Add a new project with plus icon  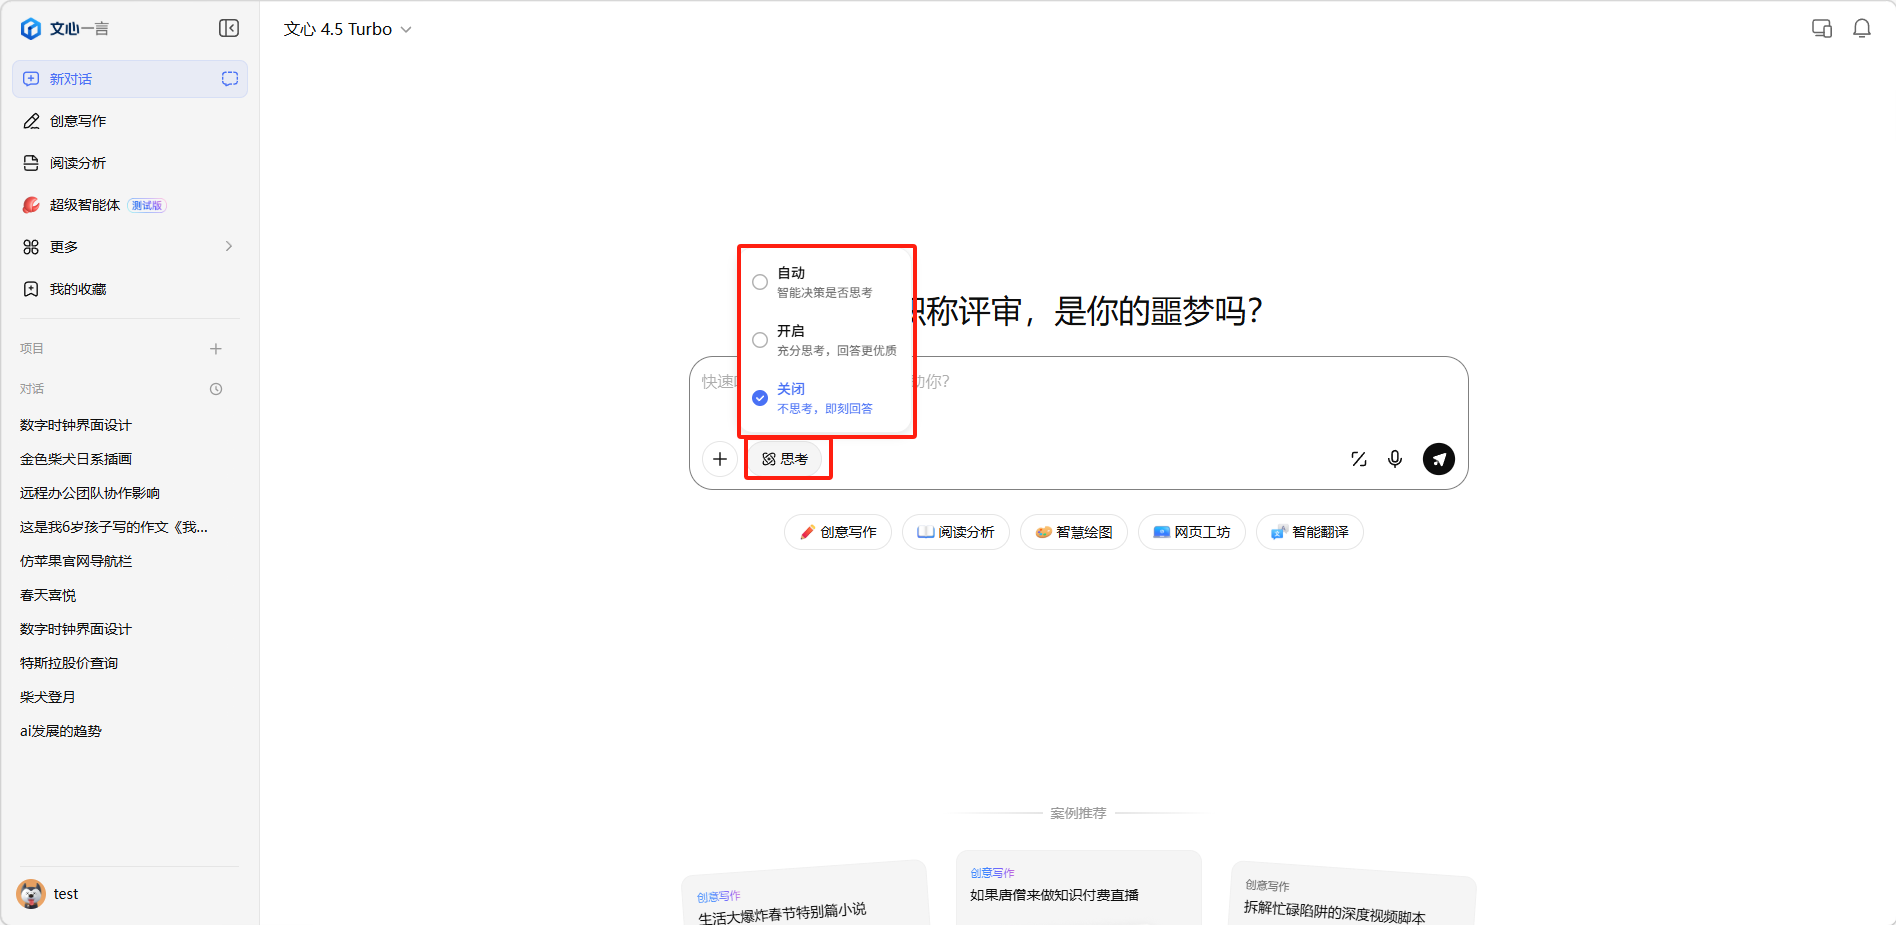[x=216, y=349]
